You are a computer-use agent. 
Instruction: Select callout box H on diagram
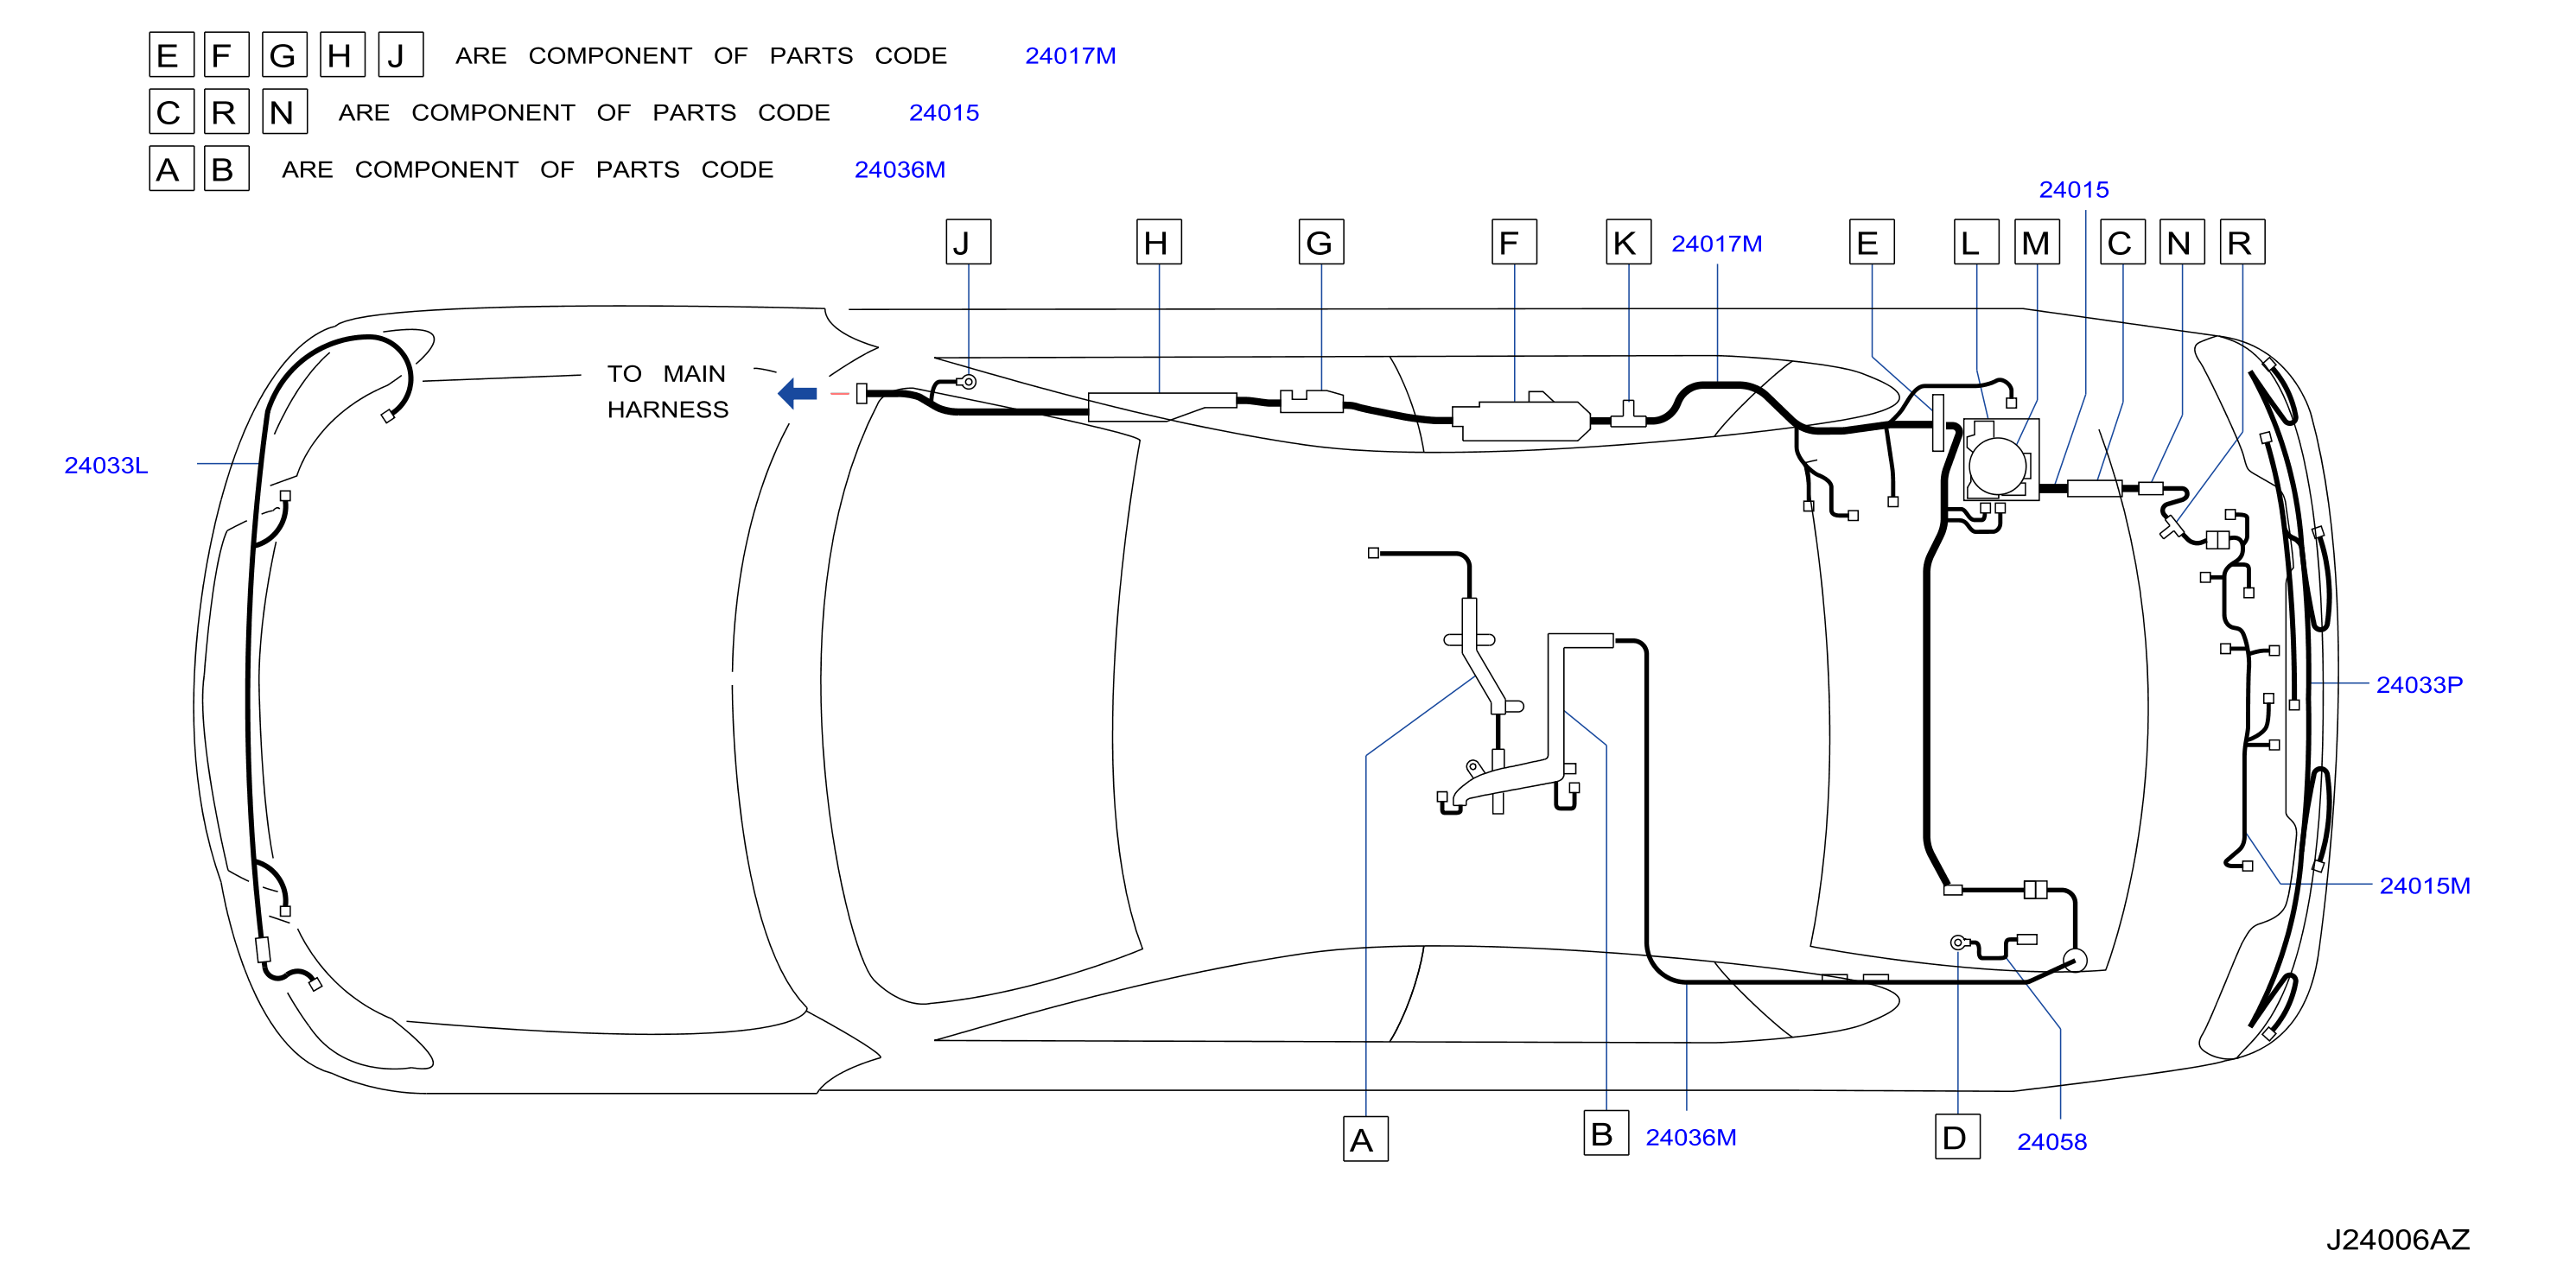[x=1158, y=242]
